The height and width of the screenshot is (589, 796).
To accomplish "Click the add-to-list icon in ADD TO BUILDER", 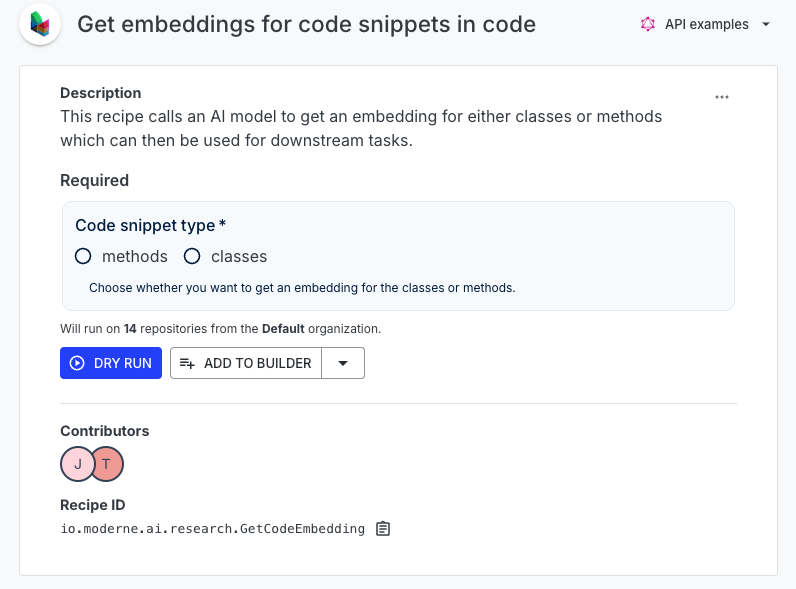I will coord(187,363).
